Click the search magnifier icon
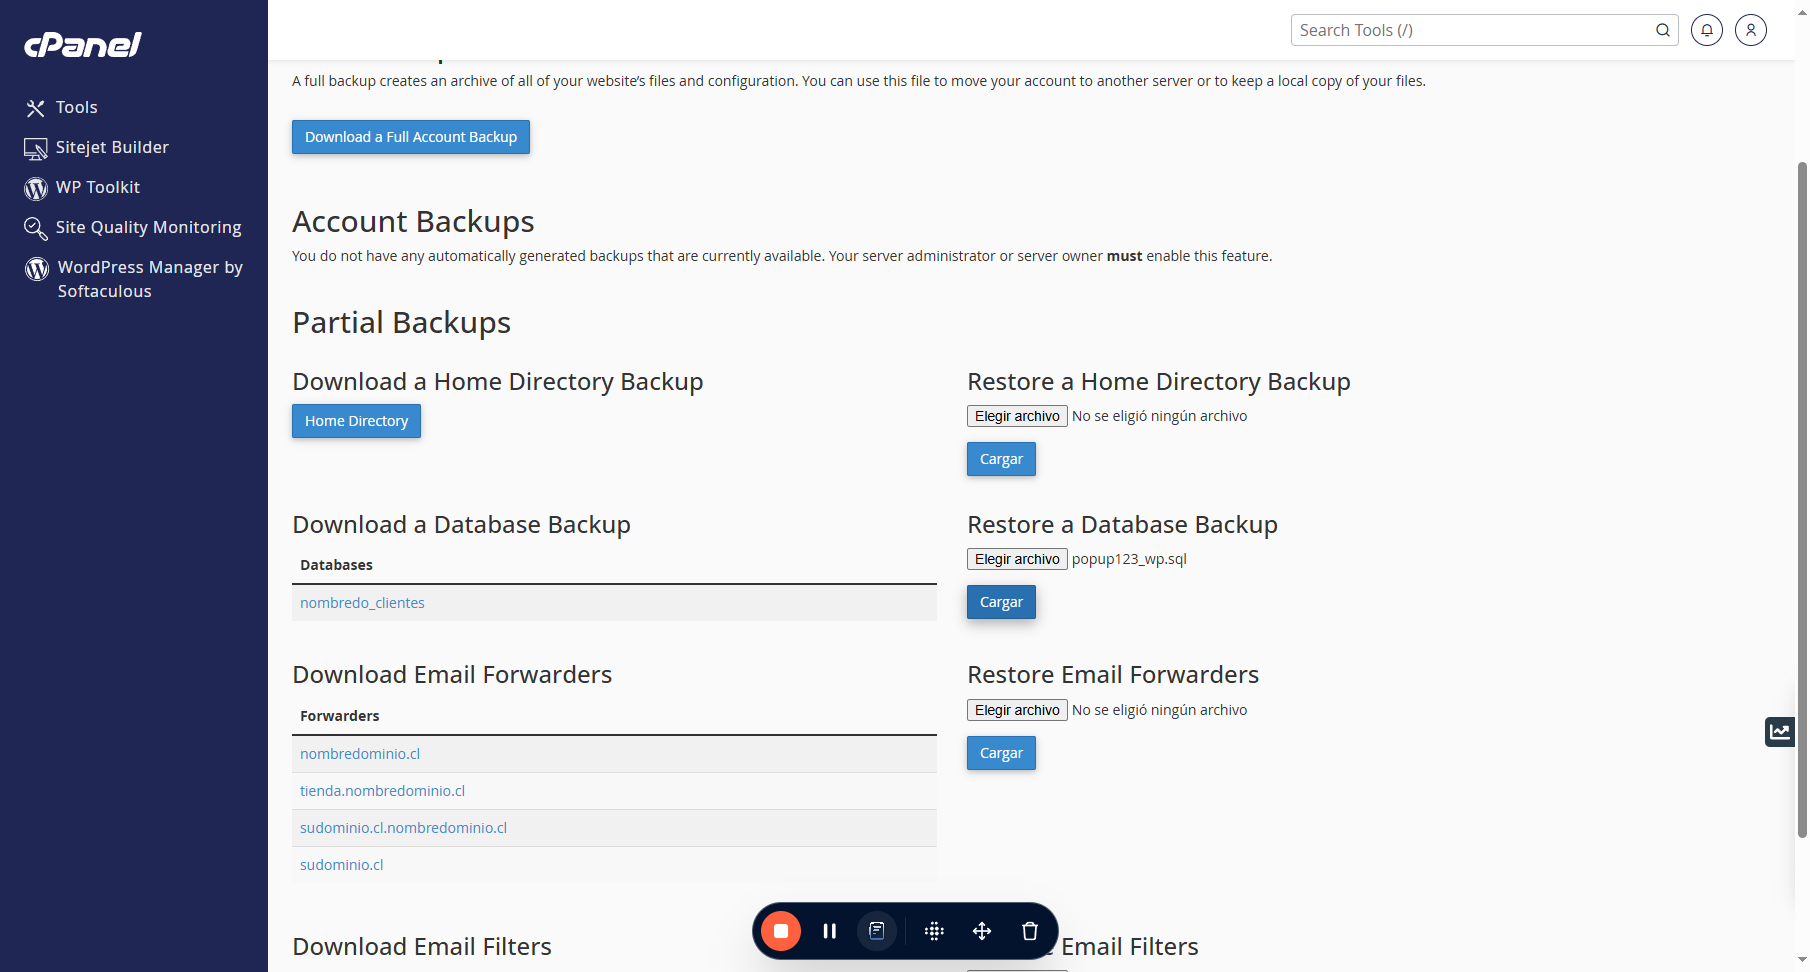The width and height of the screenshot is (1810, 972). [1662, 30]
